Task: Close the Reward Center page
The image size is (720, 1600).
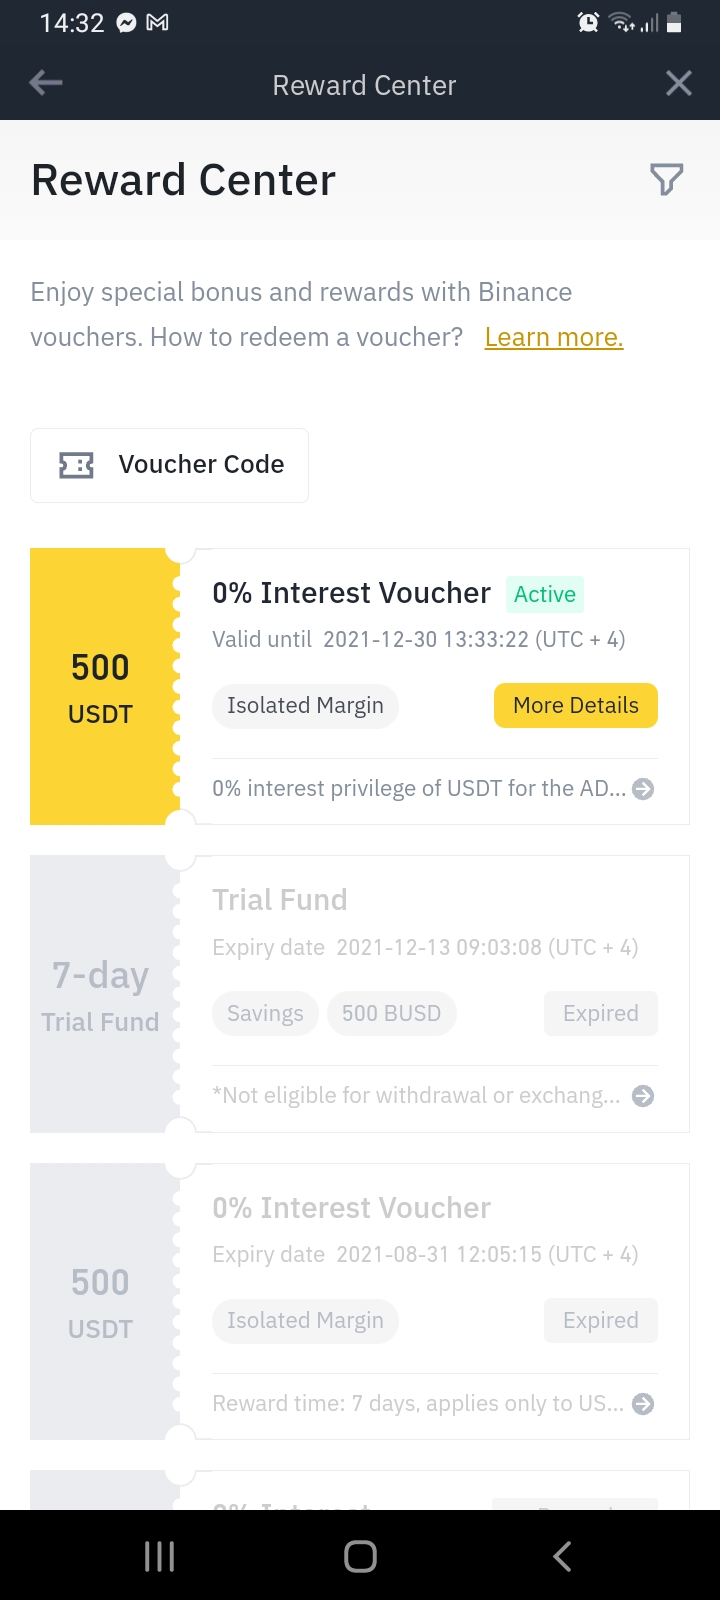Action: click(679, 84)
